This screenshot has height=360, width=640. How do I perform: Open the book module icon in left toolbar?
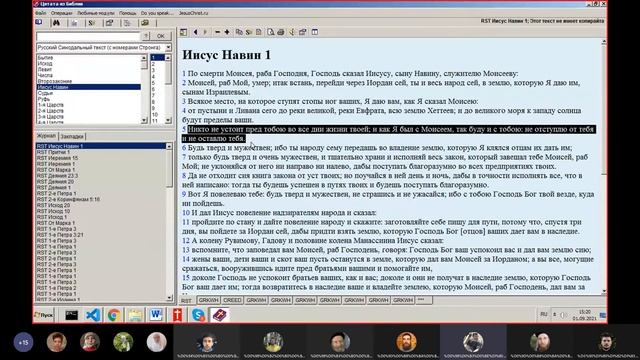(x=39, y=23)
